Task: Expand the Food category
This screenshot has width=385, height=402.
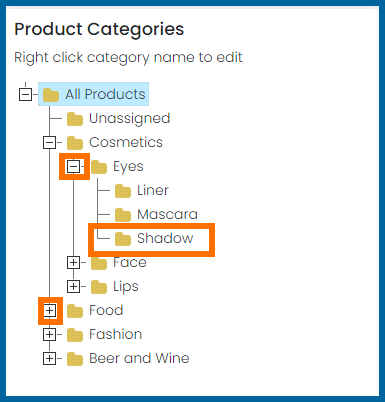Action: (49, 311)
